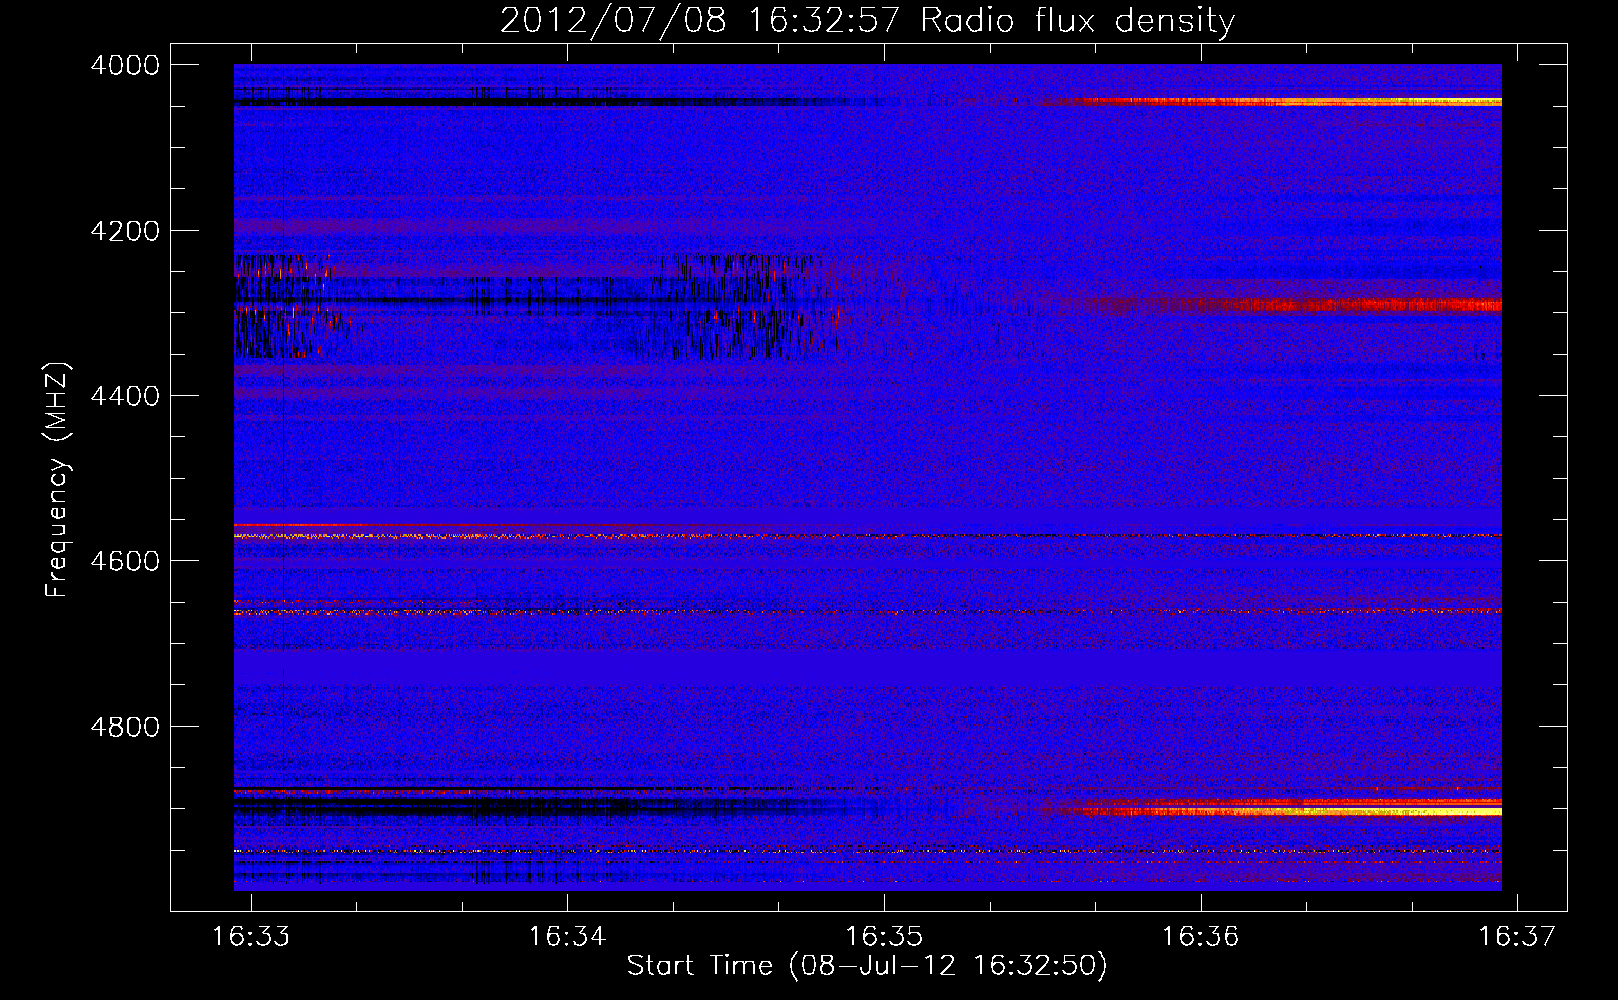Click the 4400 frequency tick label
The image size is (1618, 1000).
(125, 396)
